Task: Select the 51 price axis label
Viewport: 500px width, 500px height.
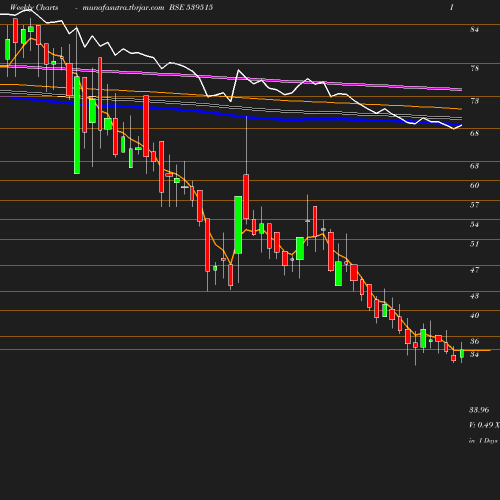Action: click(x=474, y=244)
